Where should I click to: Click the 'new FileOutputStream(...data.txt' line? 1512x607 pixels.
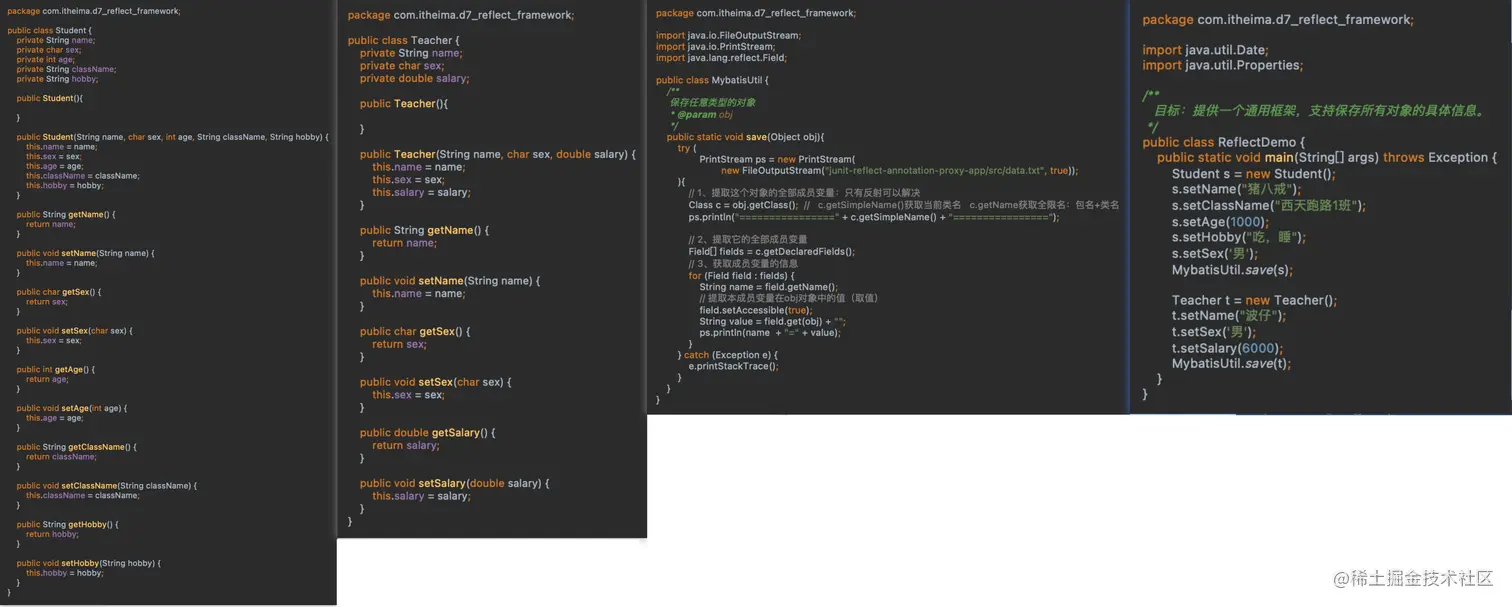click(899, 170)
